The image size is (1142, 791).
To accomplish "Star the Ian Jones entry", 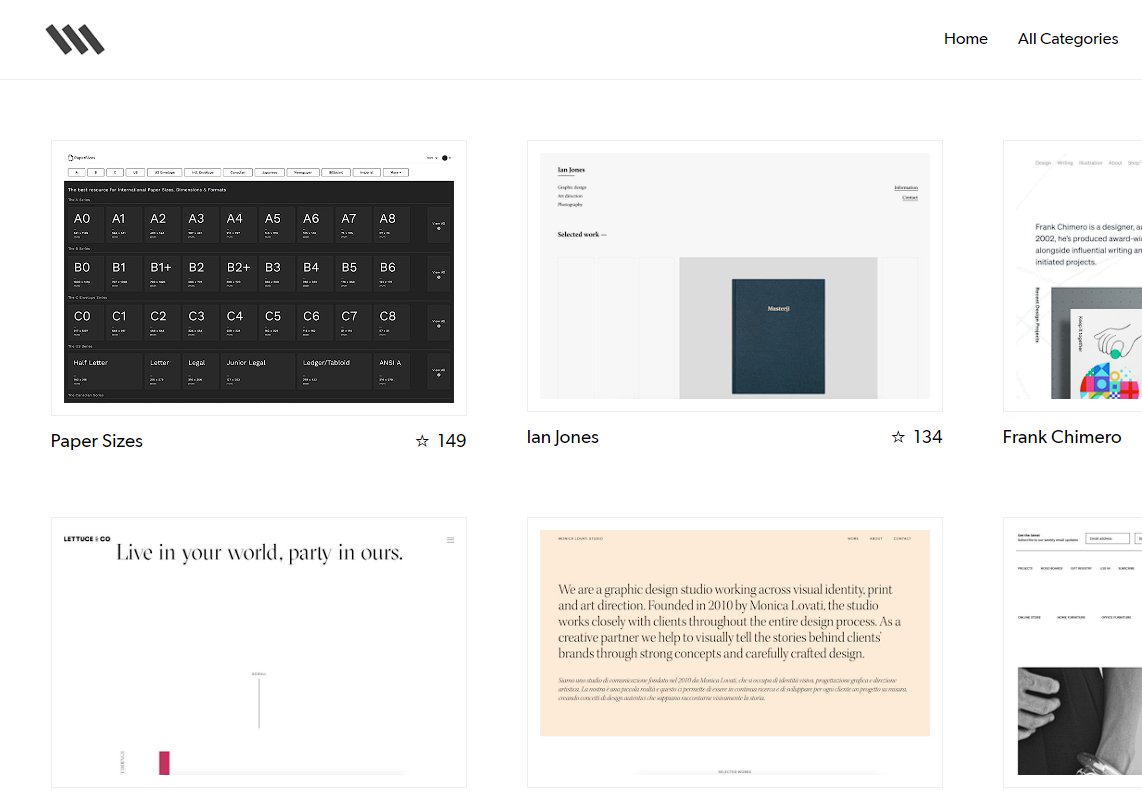I will 898,437.
